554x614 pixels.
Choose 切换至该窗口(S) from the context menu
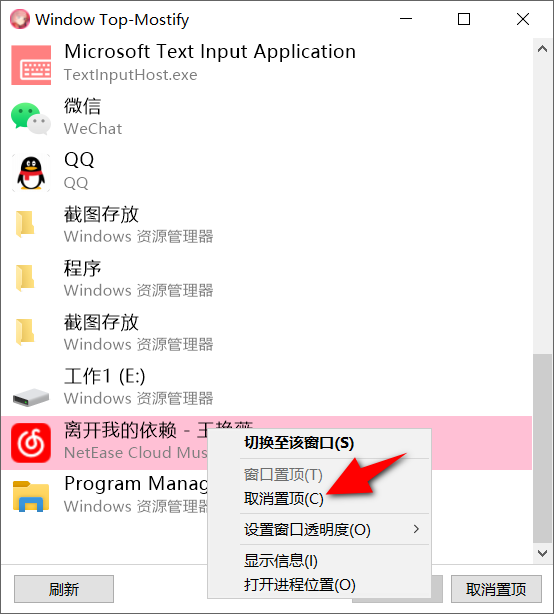pos(319,443)
